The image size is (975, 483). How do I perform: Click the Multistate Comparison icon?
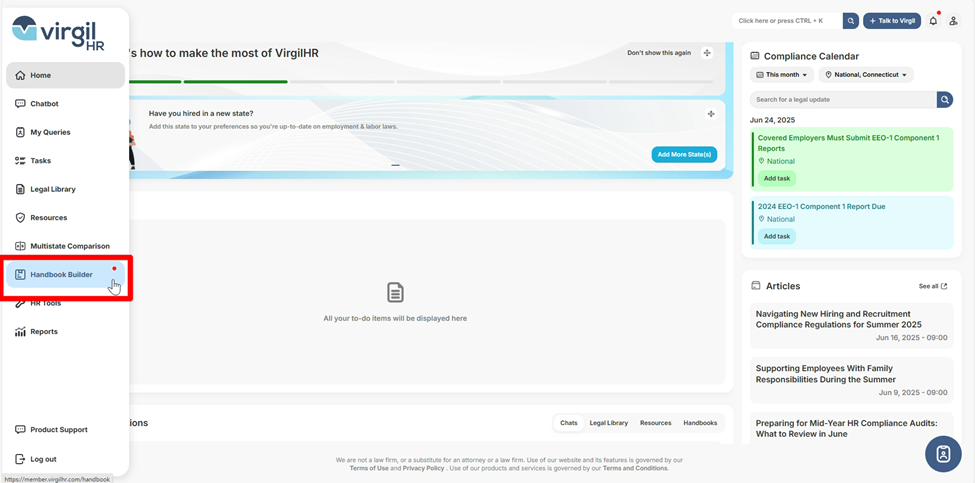tap(20, 246)
